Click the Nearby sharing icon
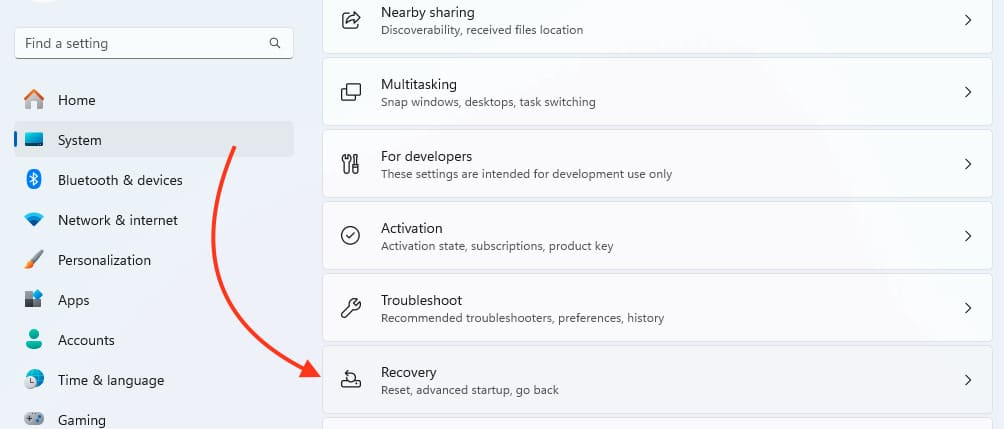 point(351,20)
